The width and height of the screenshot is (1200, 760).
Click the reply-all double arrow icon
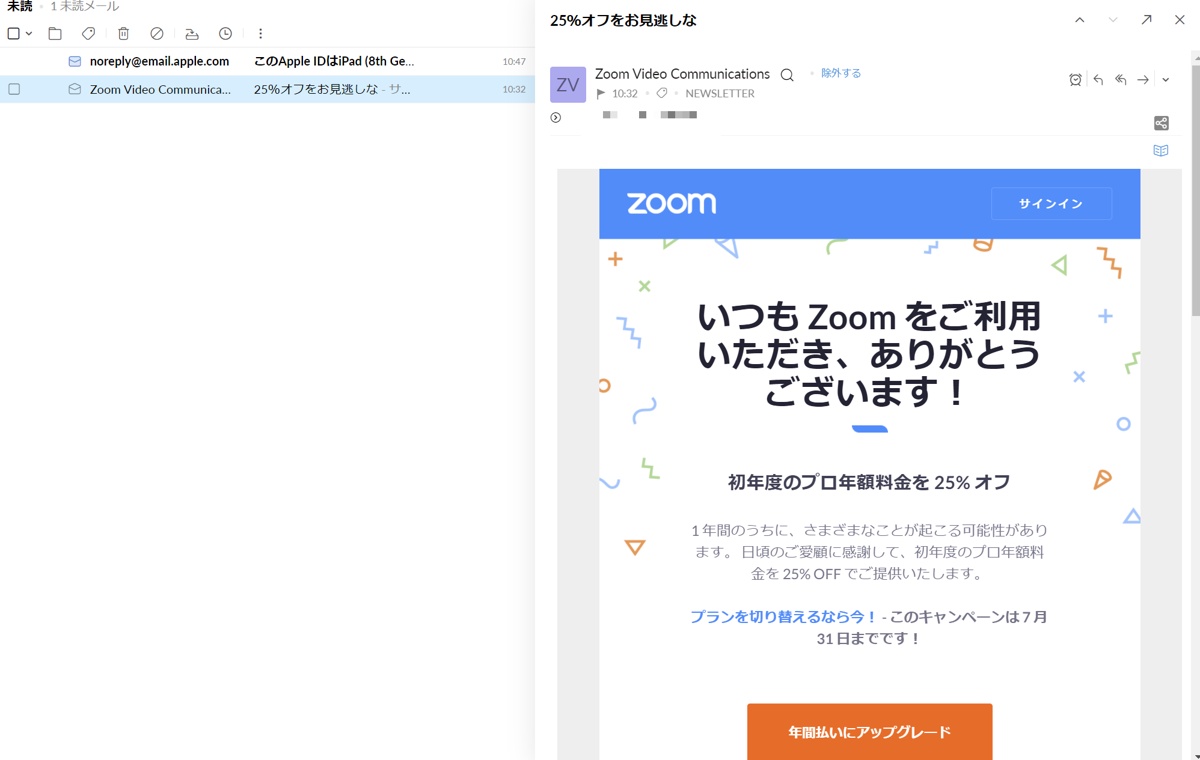(1121, 80)
